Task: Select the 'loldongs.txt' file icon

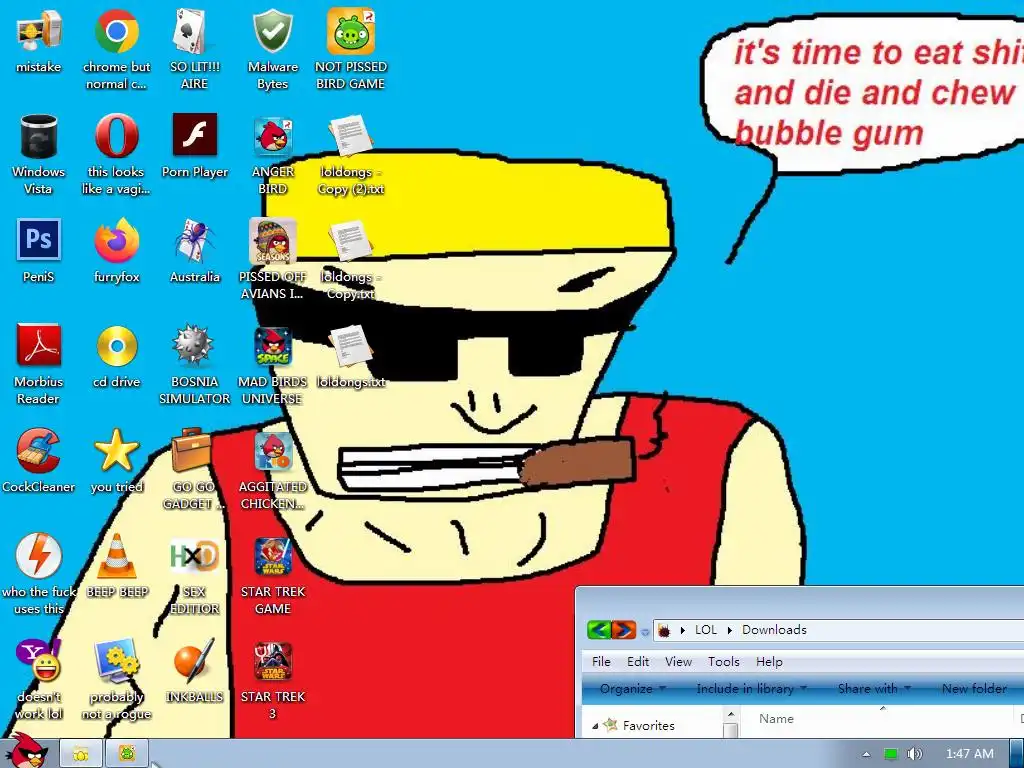Action: [350, 345]
